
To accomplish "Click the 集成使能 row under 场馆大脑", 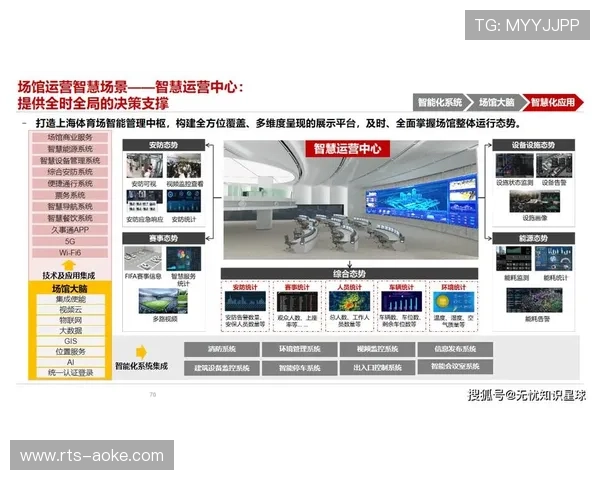I will tap(70, 299).
